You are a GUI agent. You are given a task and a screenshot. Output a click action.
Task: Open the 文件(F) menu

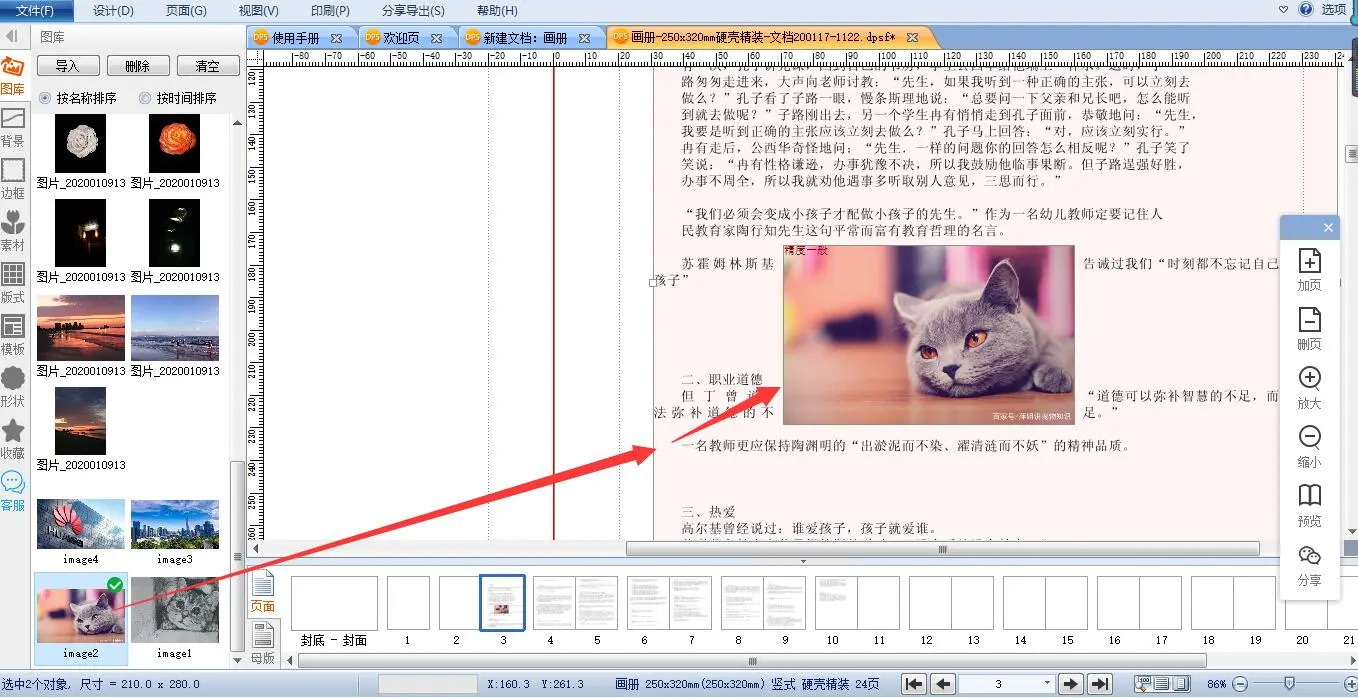pyautogui.click(x=36, y=10)
